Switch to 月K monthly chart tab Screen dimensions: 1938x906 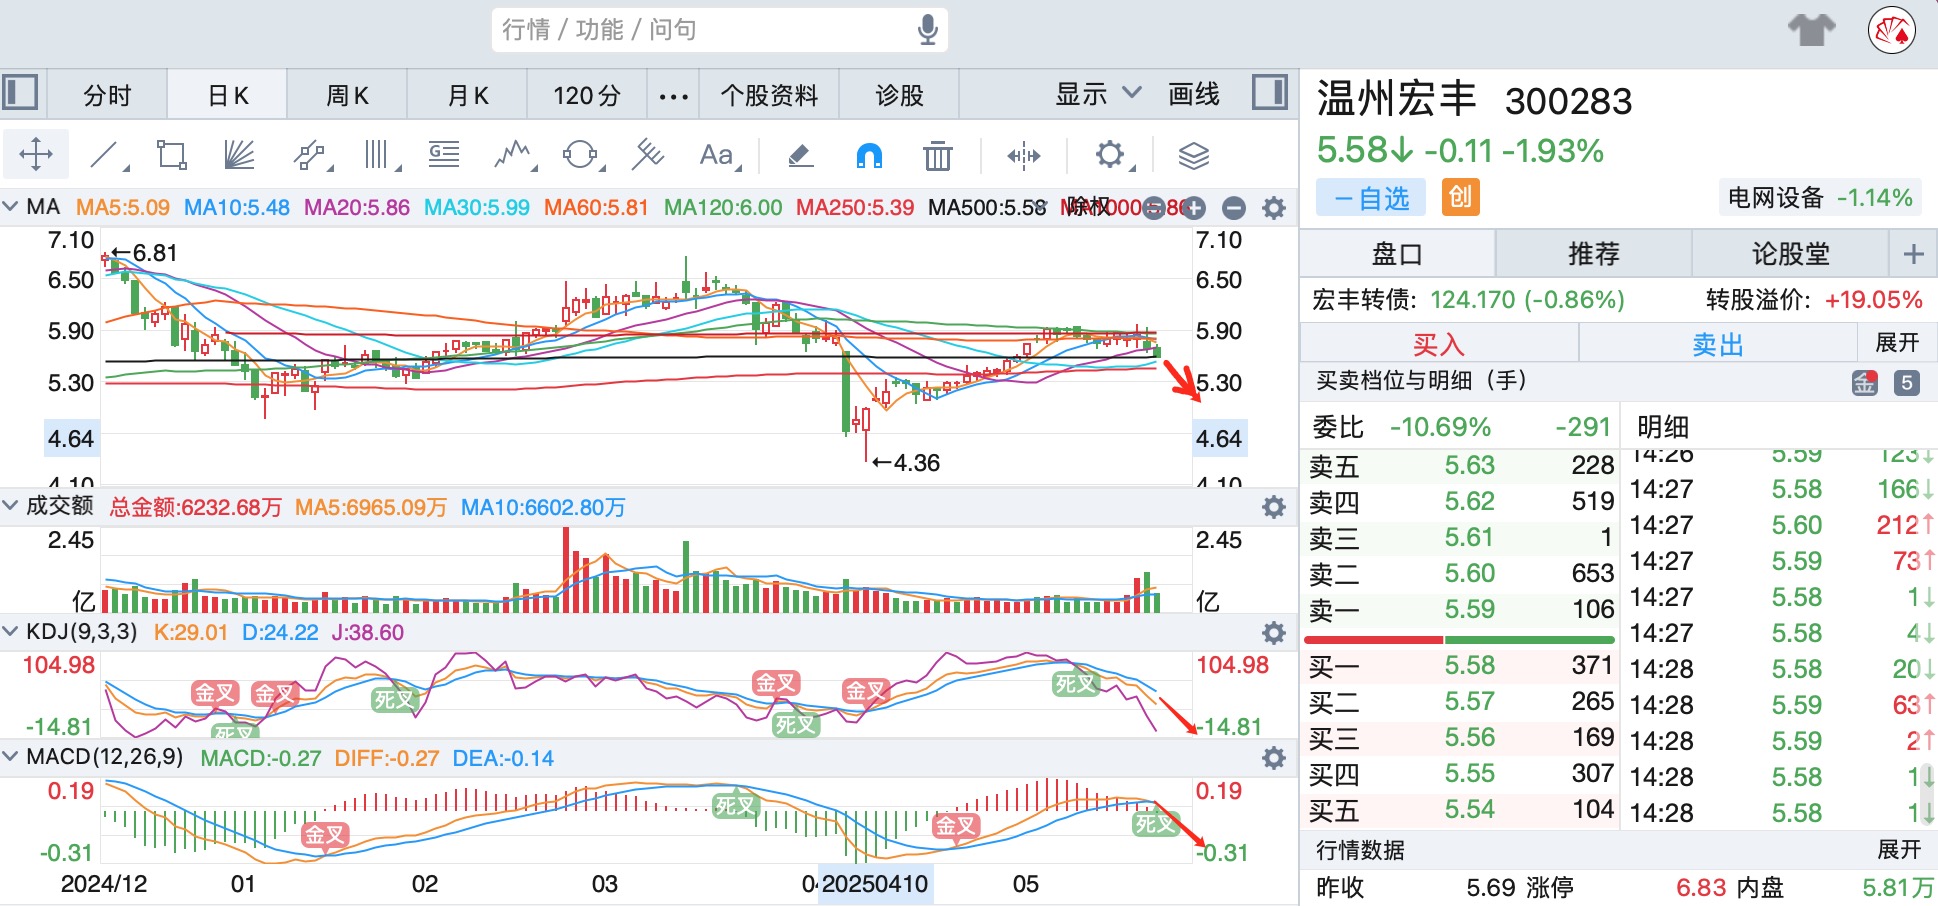click(x=467, y=95)
